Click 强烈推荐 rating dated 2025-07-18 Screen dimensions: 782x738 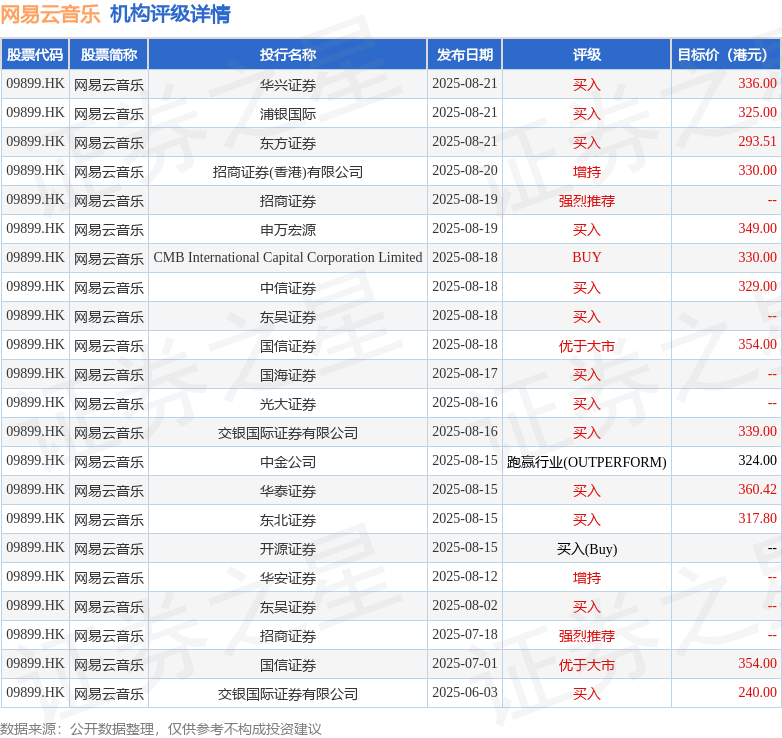click(586, 635)
